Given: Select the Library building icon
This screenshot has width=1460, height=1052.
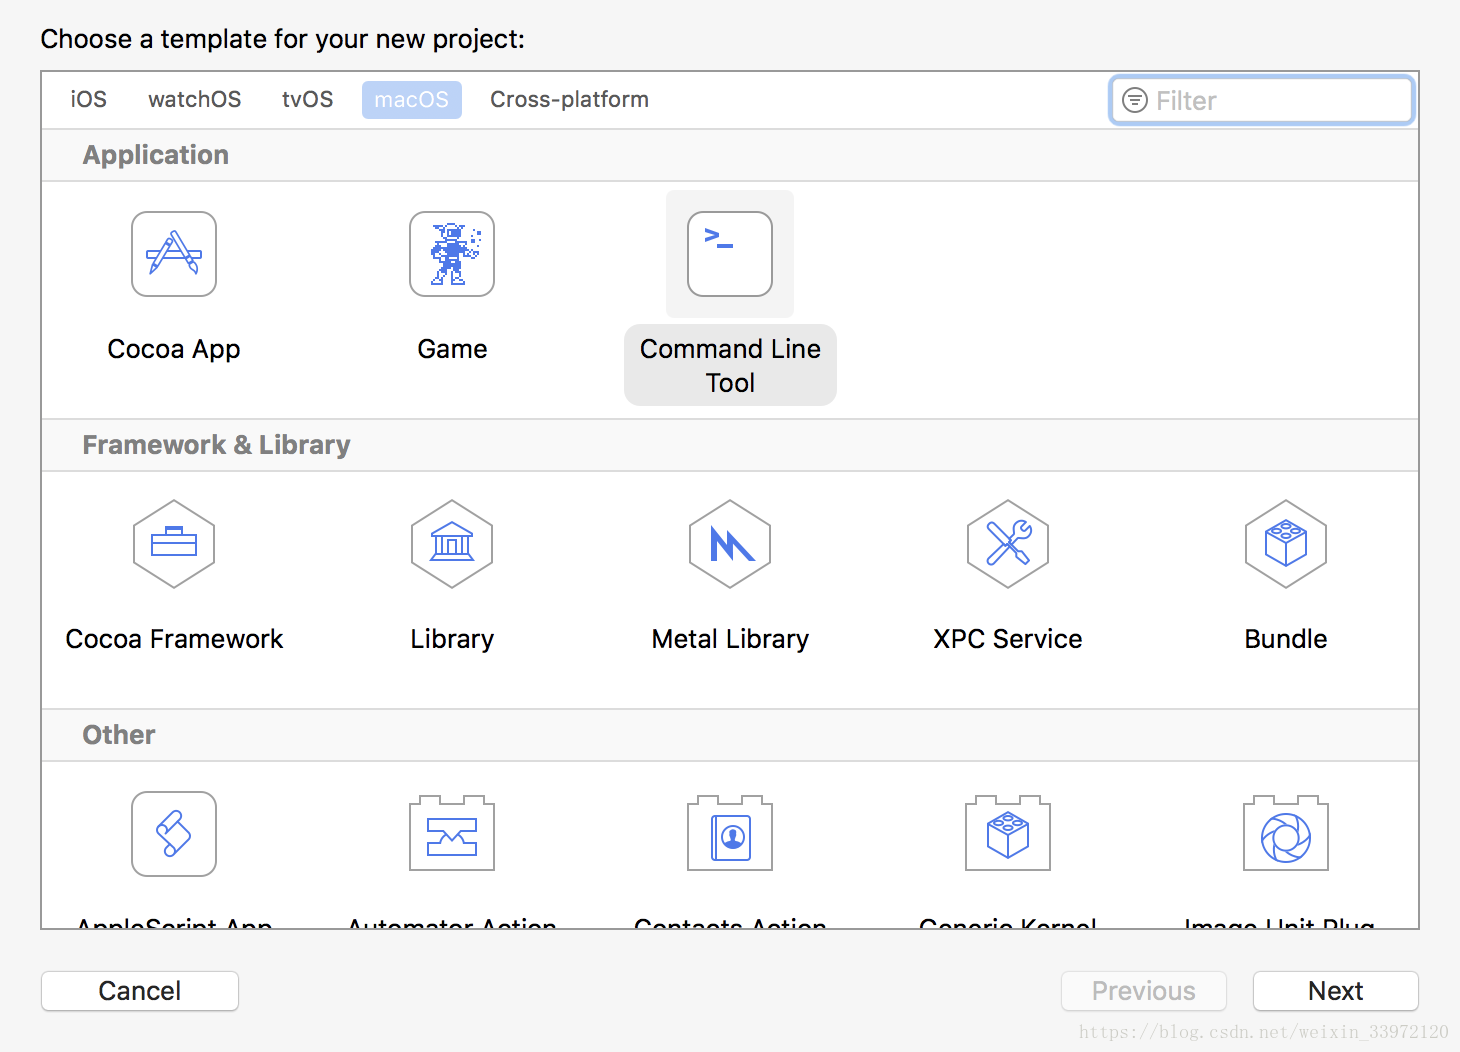Looking at the screenshot, I should [452, 544].
